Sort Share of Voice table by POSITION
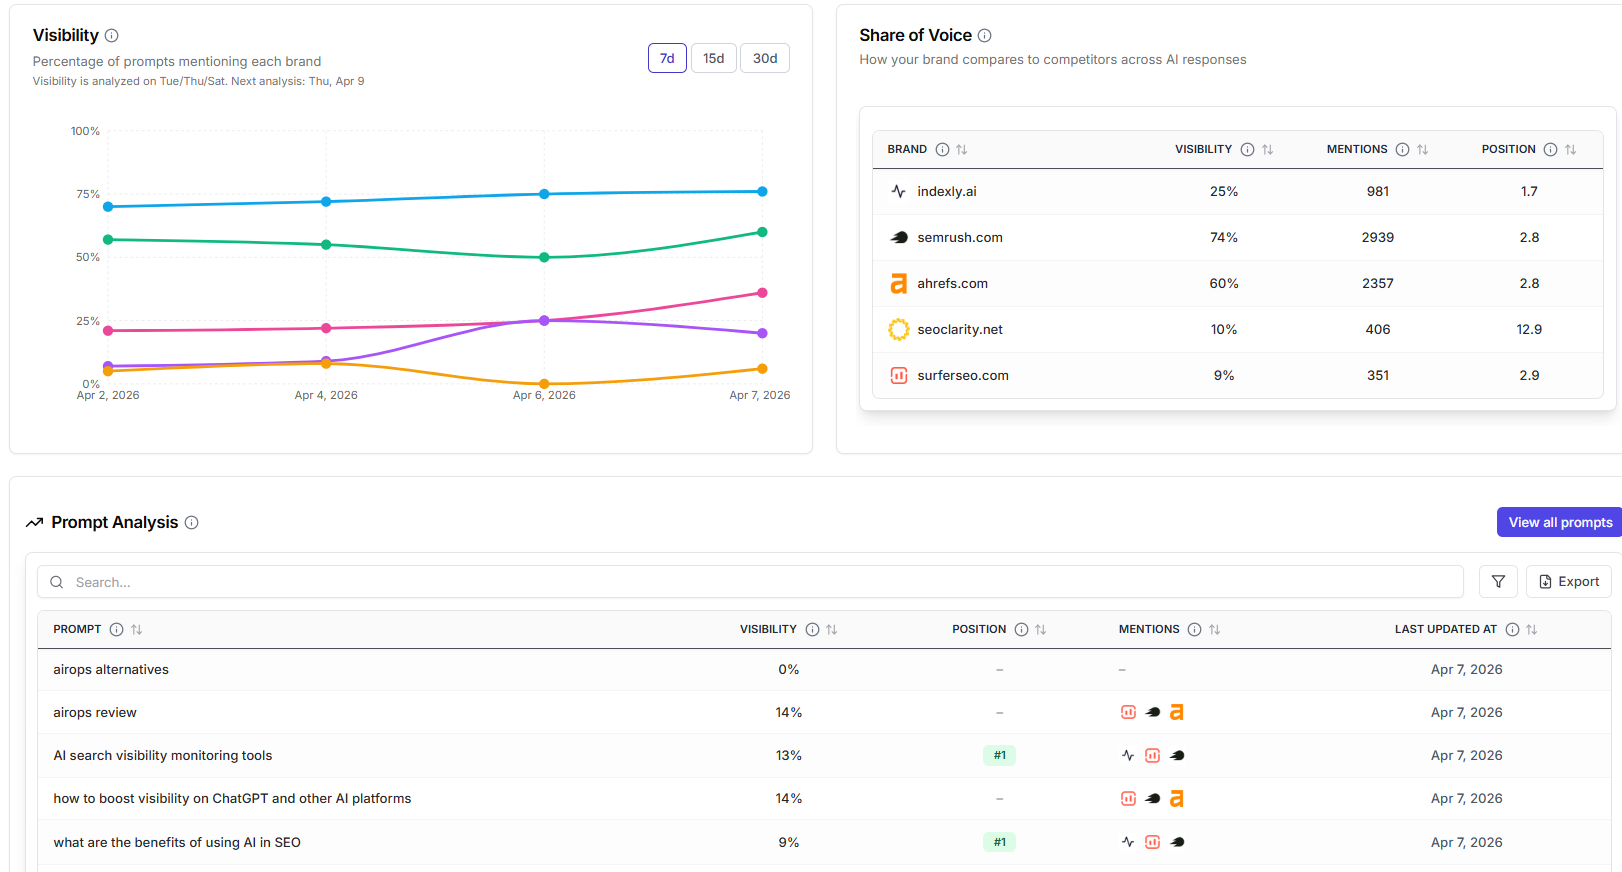 pyautogui.click(x=1570, y=150)
